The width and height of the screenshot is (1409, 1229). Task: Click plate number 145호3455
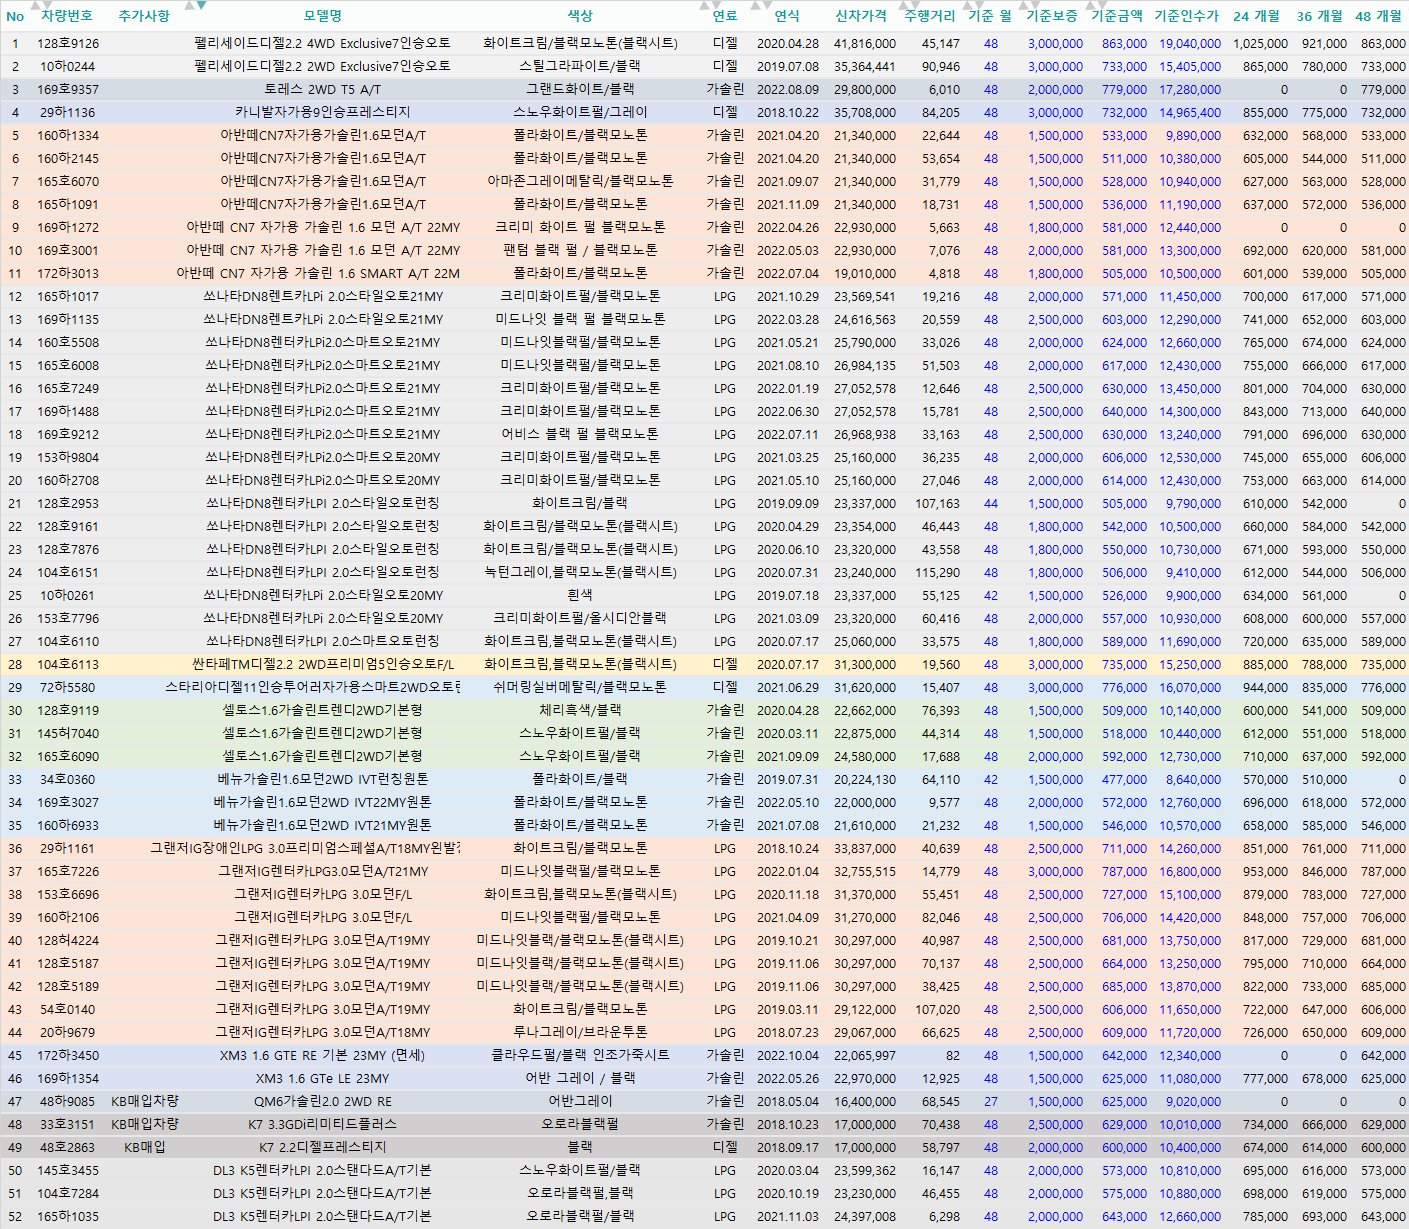[68, 1171]
